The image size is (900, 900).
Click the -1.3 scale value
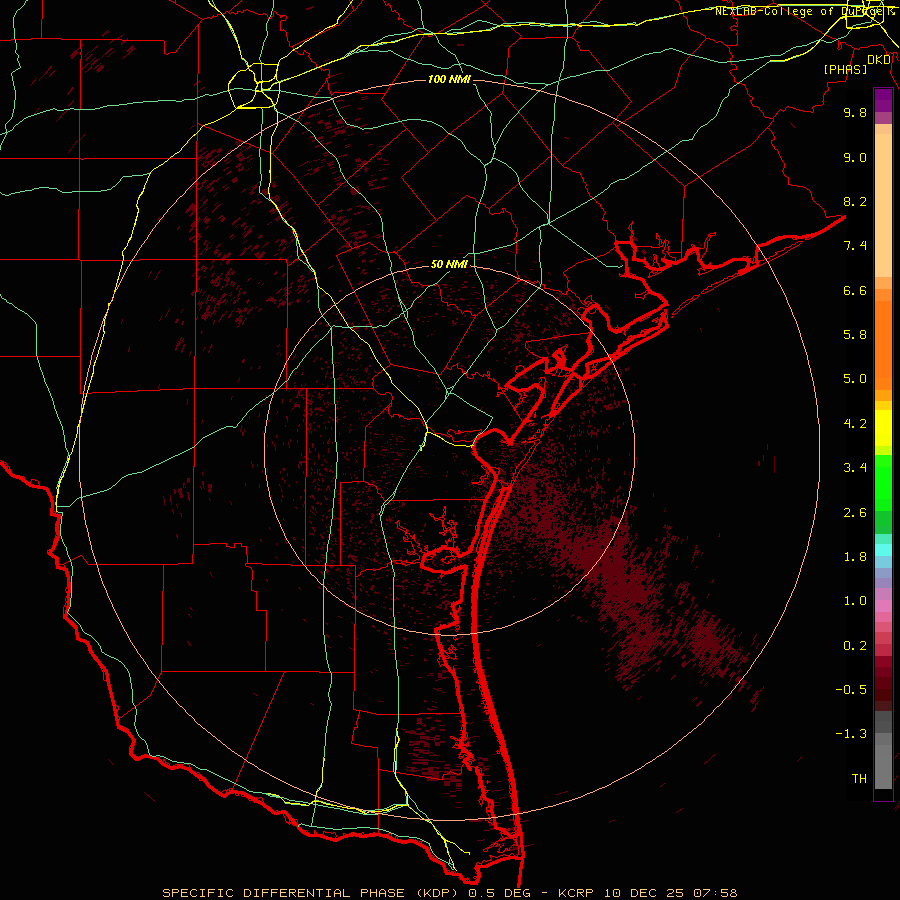click(x=851, y=734)
